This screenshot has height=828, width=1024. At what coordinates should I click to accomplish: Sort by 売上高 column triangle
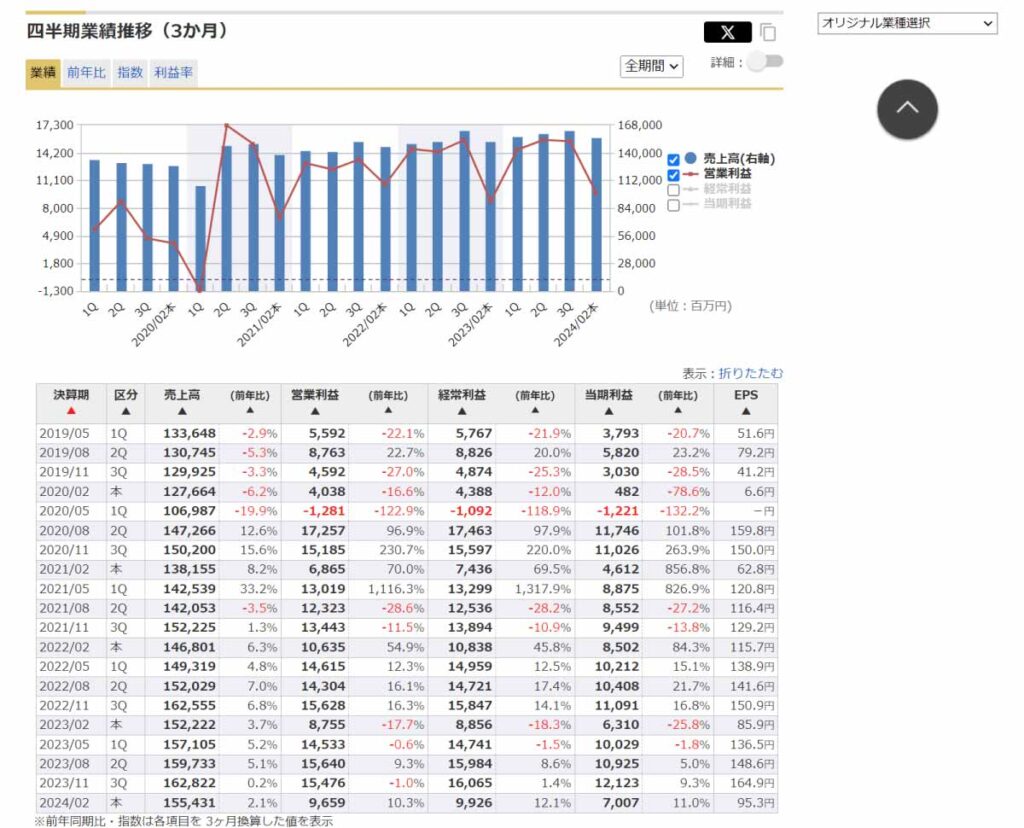182,411
